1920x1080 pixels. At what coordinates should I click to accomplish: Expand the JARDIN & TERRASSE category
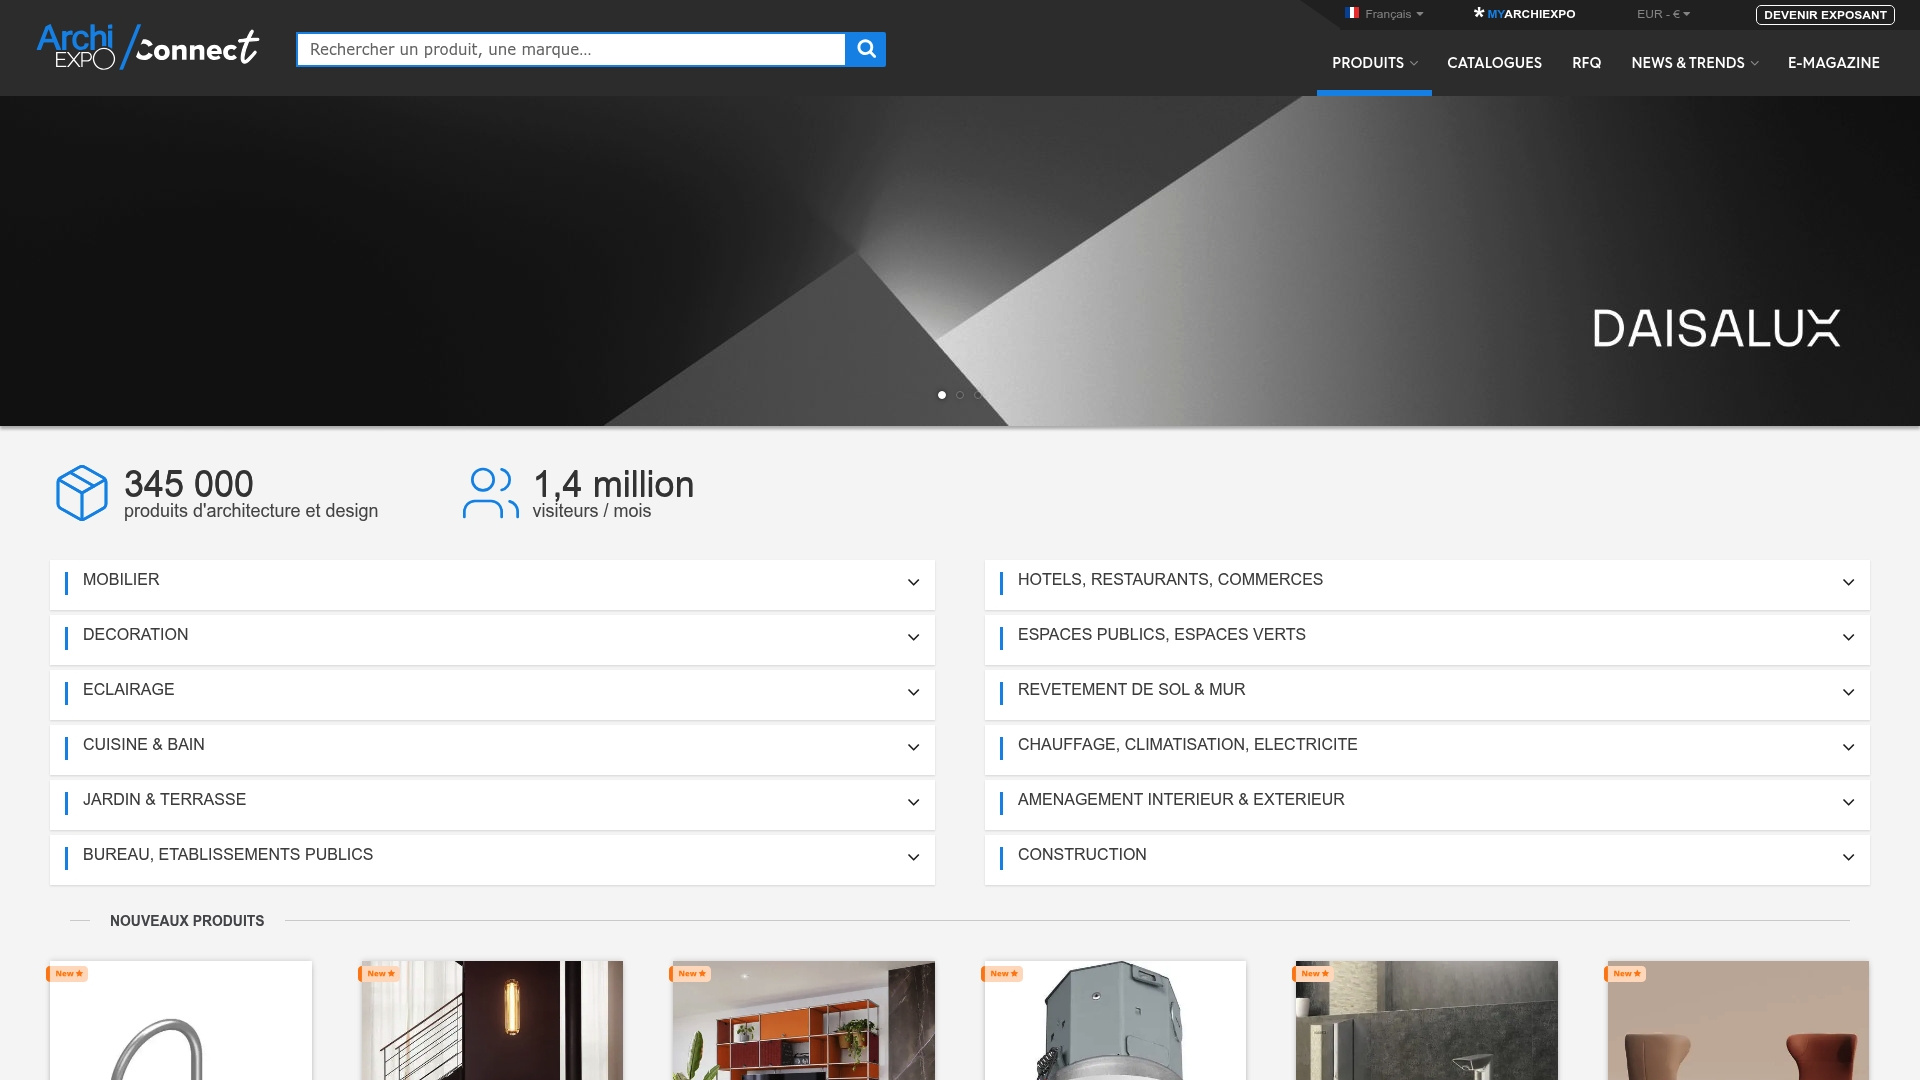point(492,804)
